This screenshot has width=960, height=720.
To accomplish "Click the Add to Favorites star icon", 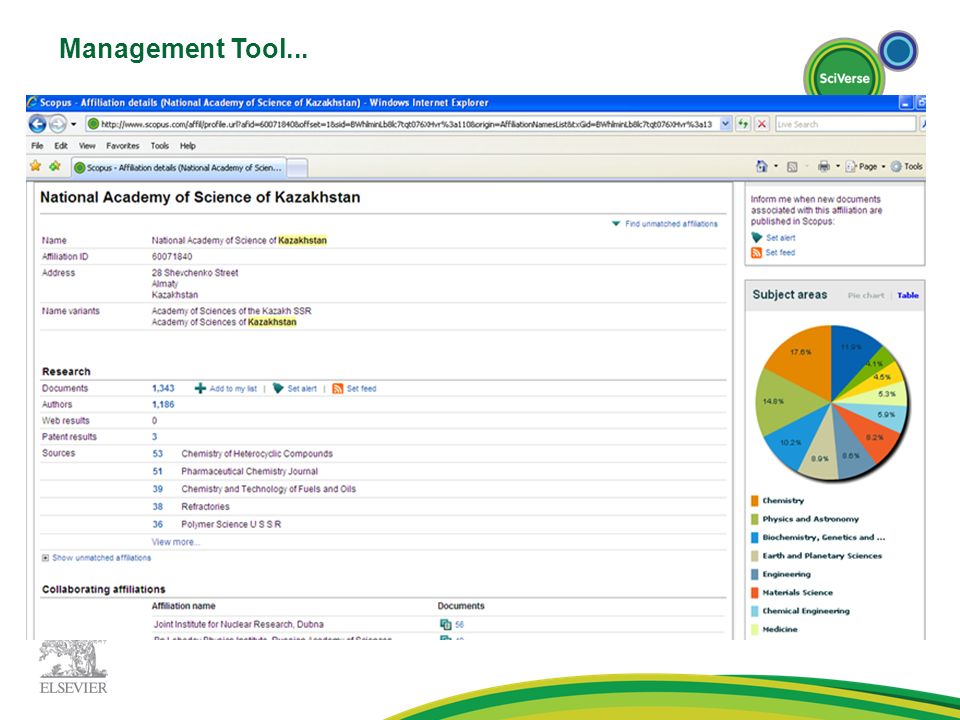I will (55, 166).
